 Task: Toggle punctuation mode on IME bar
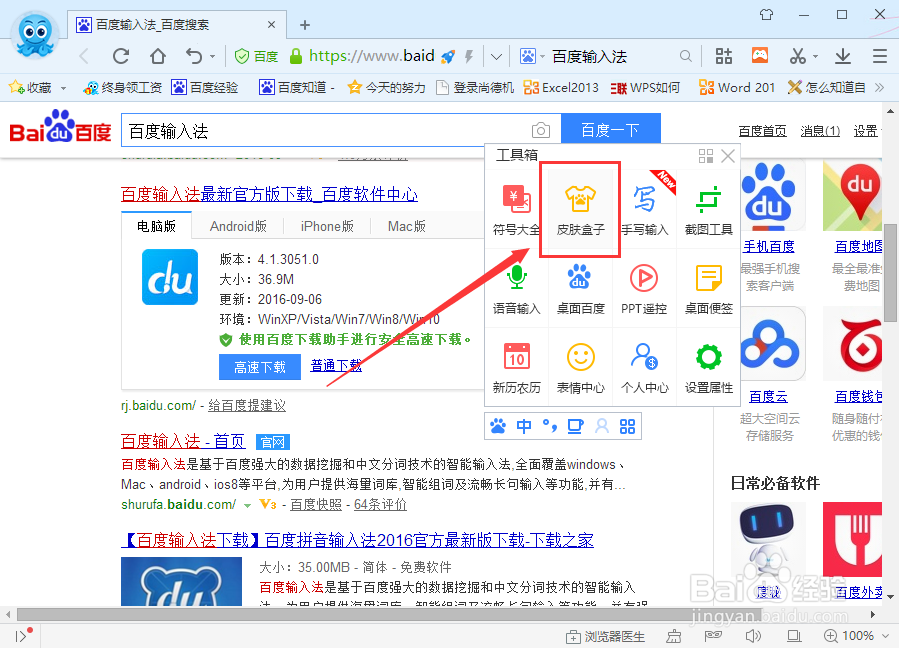point(550,426)
